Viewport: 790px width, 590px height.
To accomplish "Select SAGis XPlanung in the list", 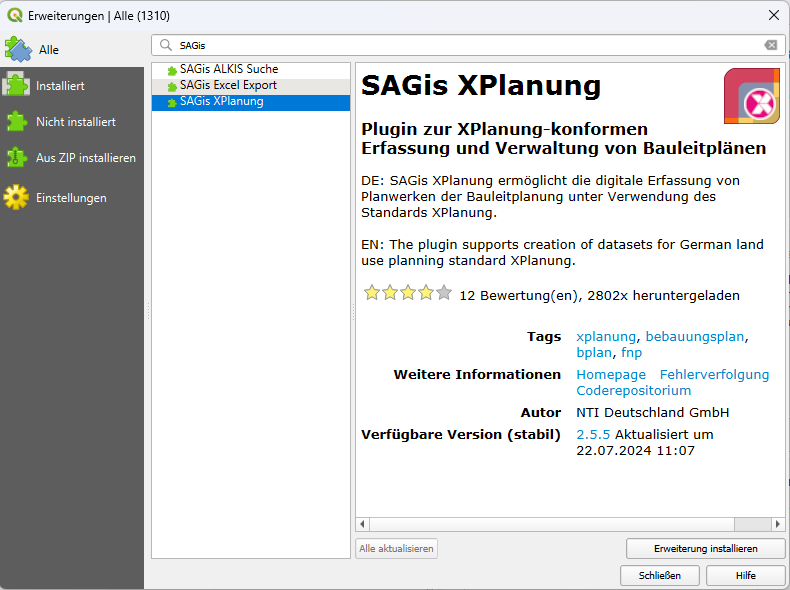I will 251,101.
